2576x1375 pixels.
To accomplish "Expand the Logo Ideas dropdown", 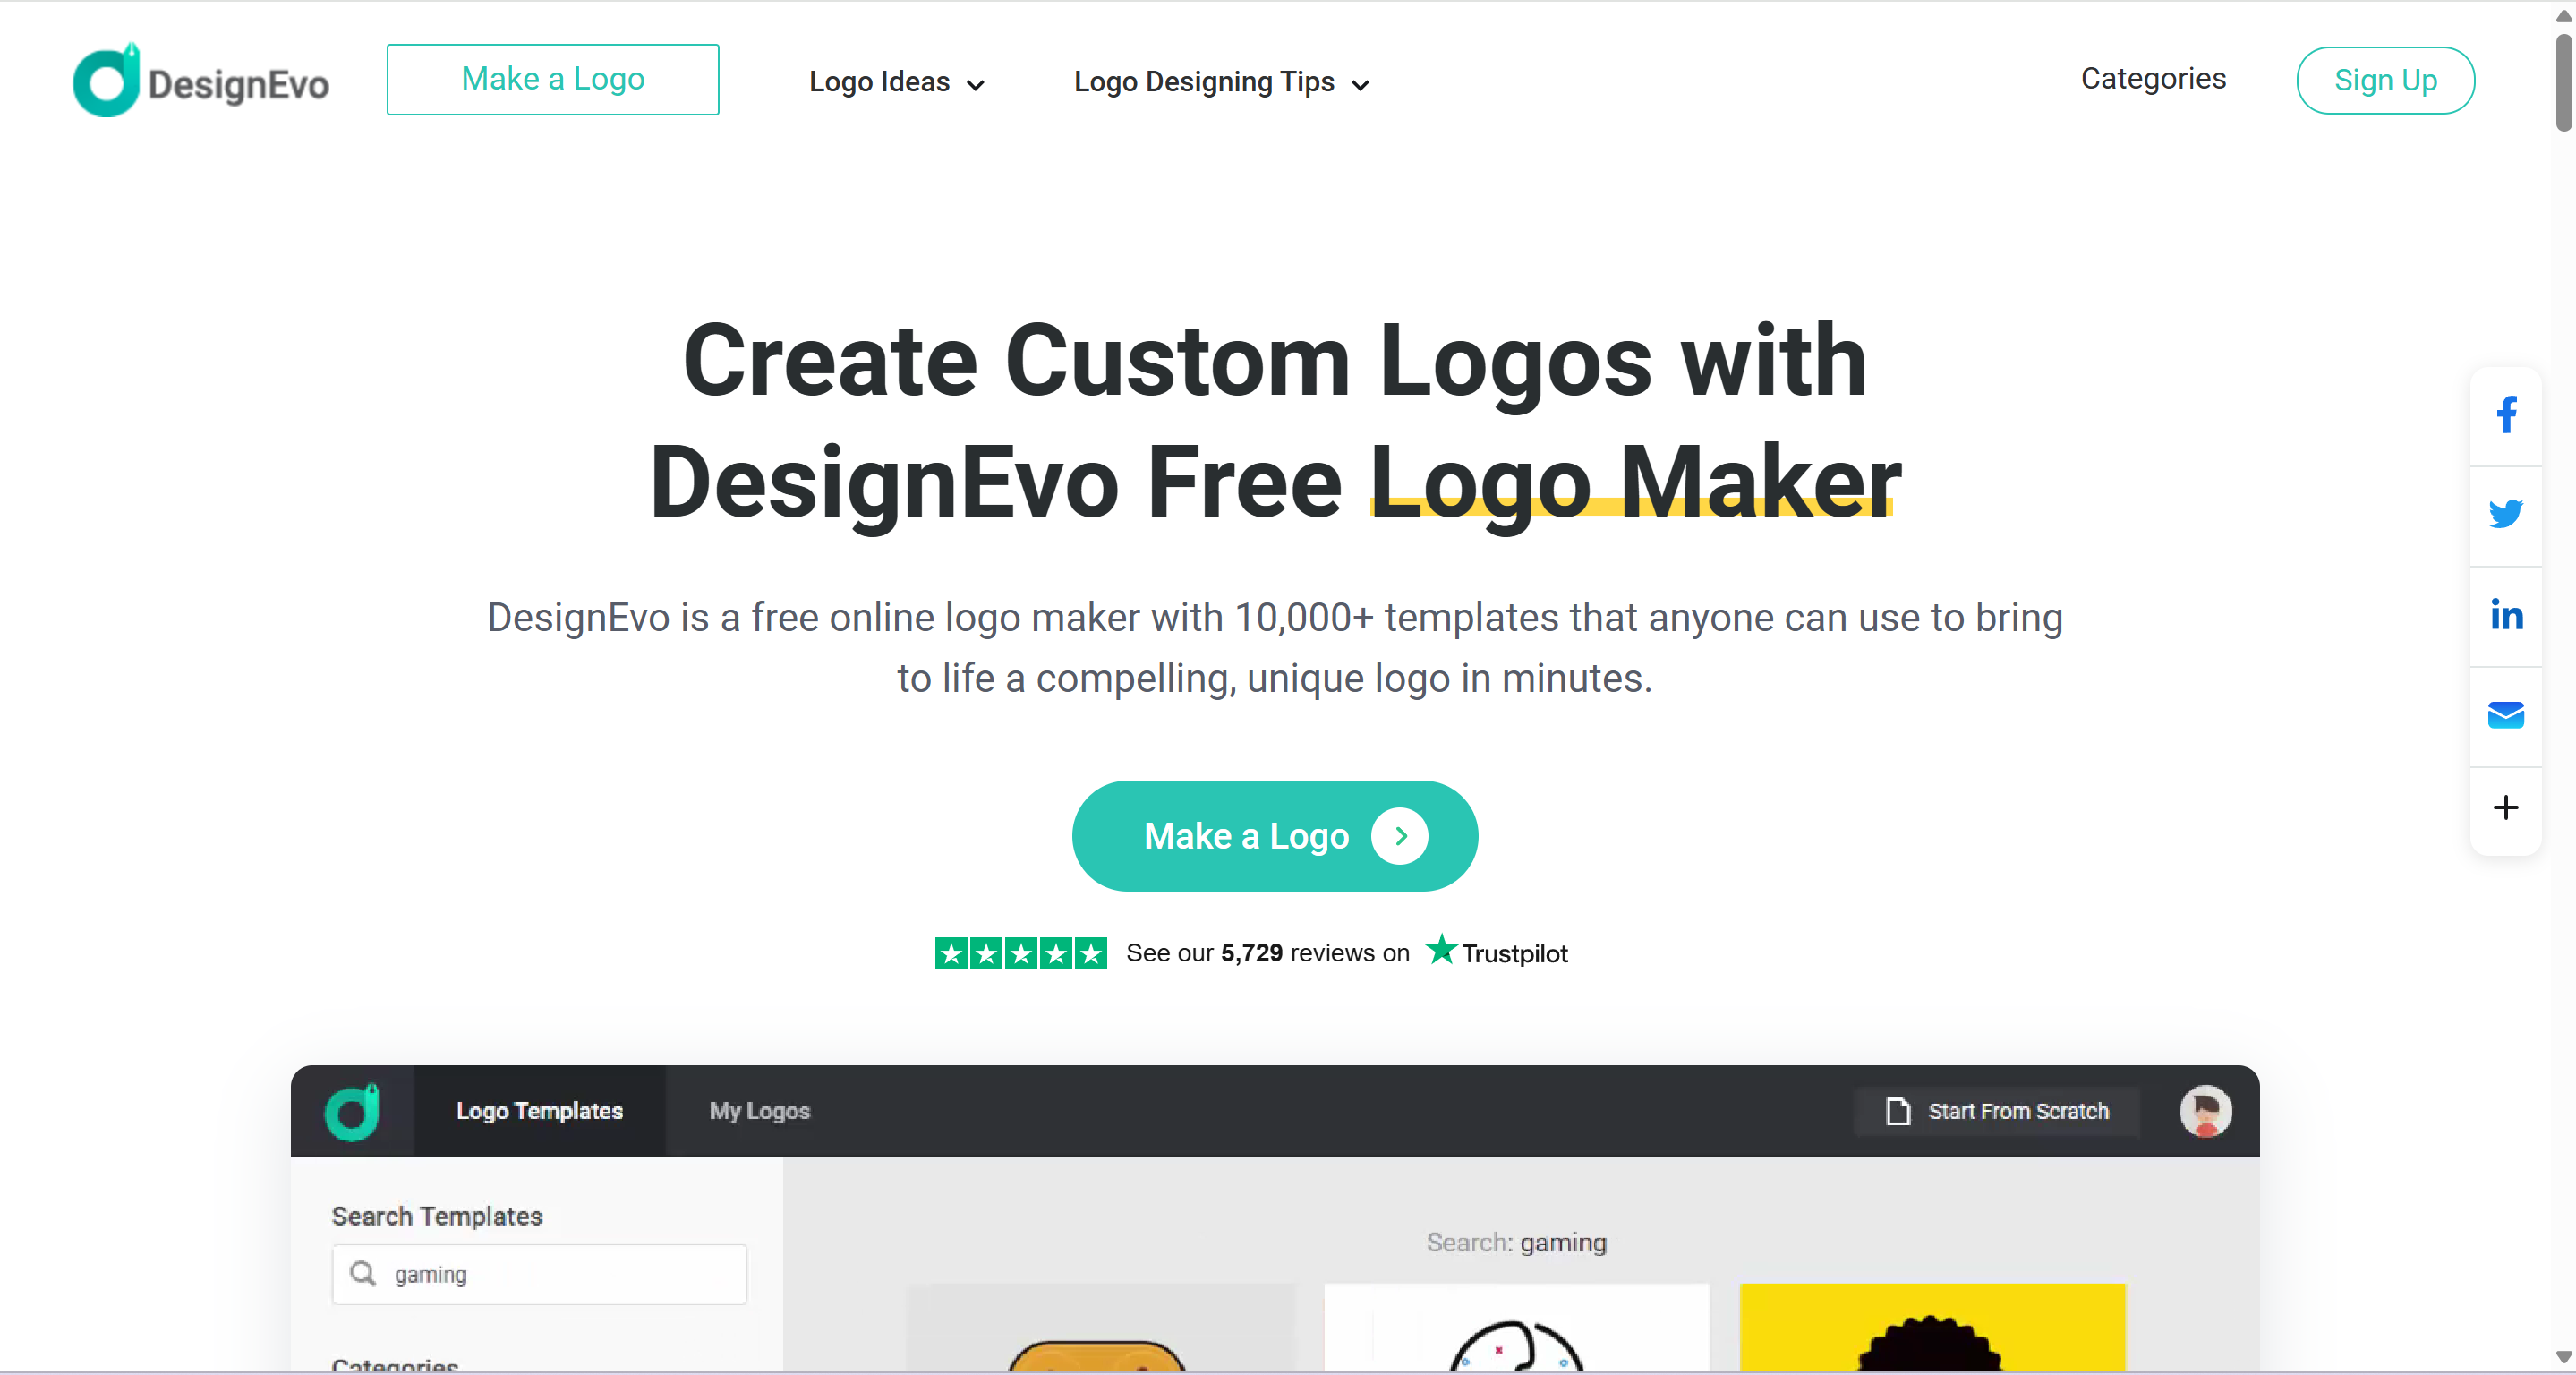I will (896, 82).
